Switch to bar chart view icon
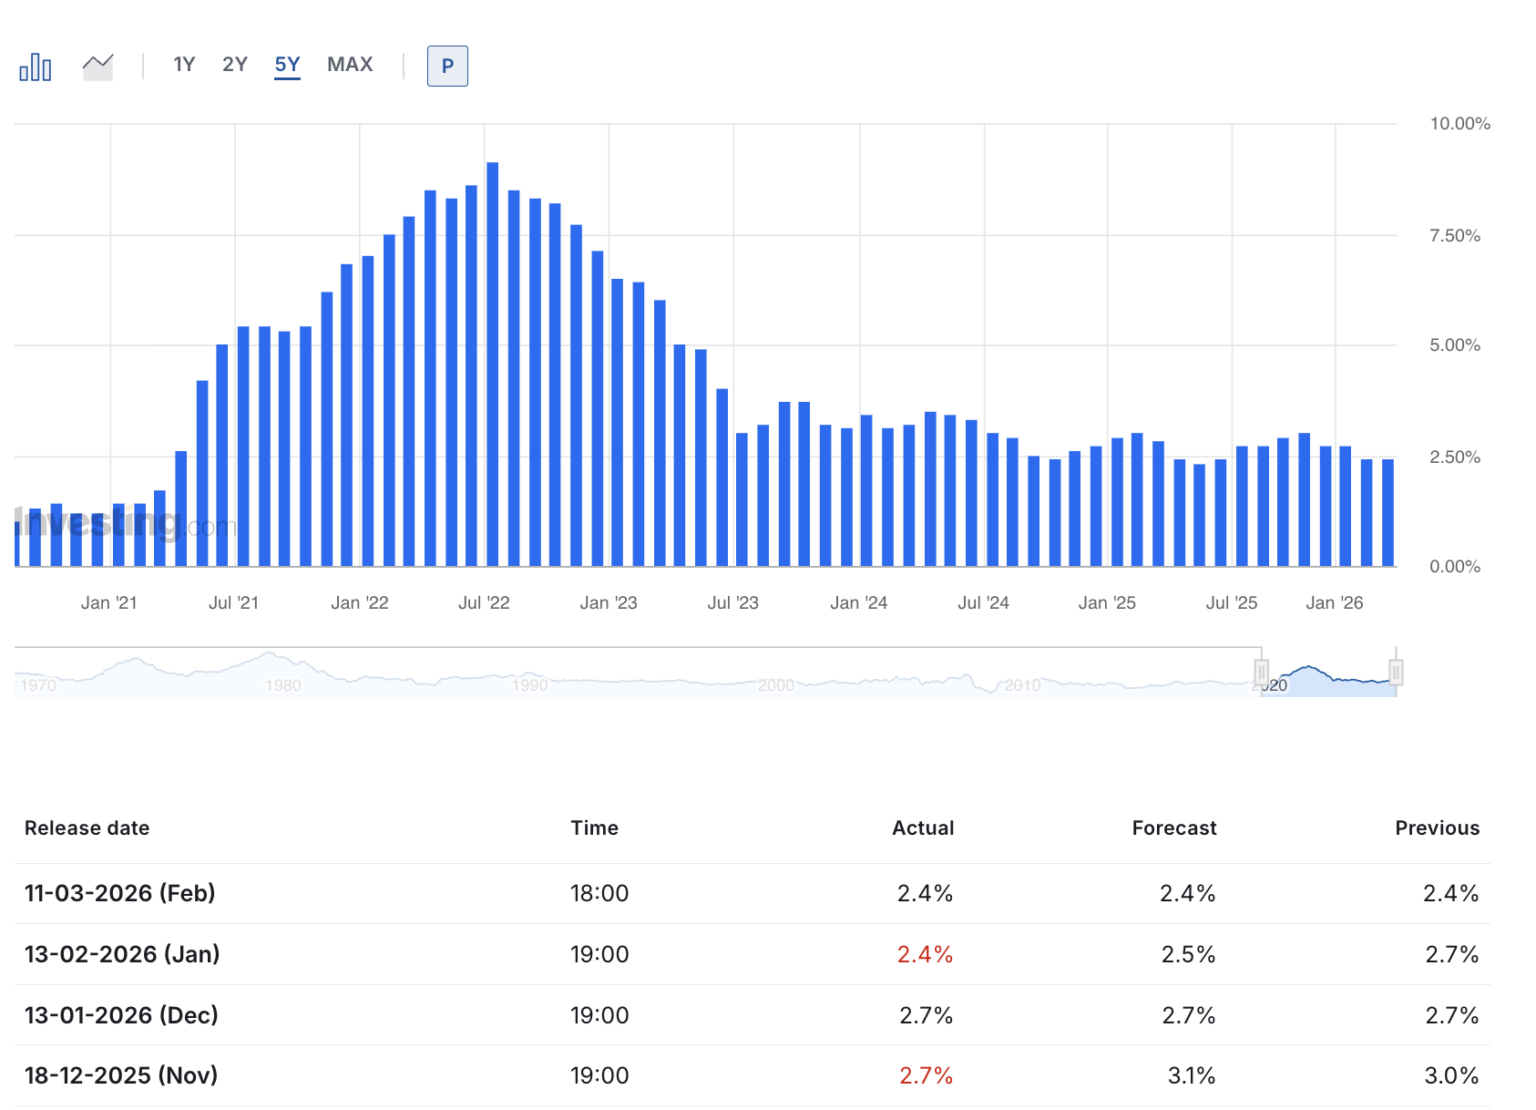1536x1110 pixels. 35,67
